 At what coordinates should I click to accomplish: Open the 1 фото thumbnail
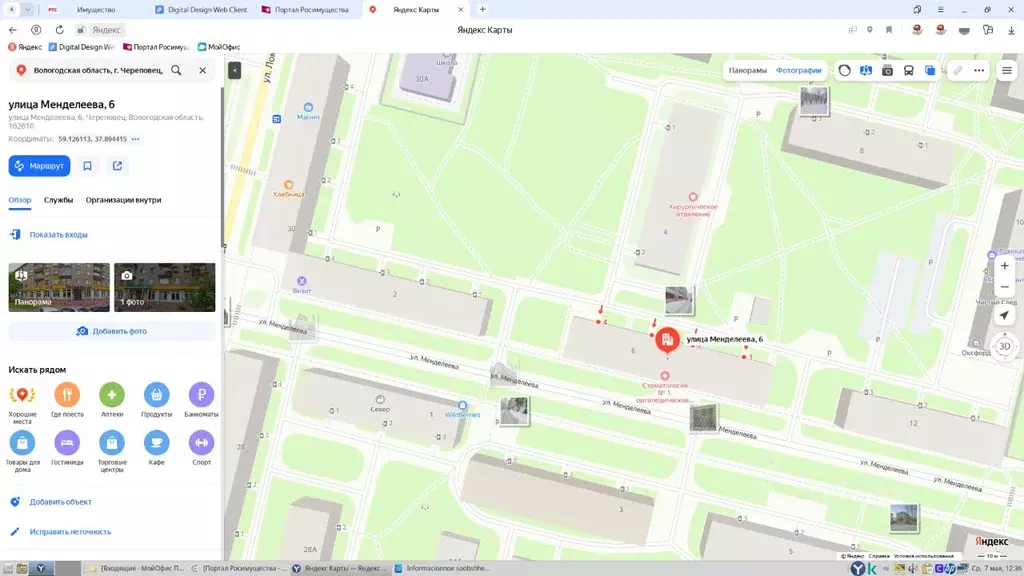click(x=165, y=287)
